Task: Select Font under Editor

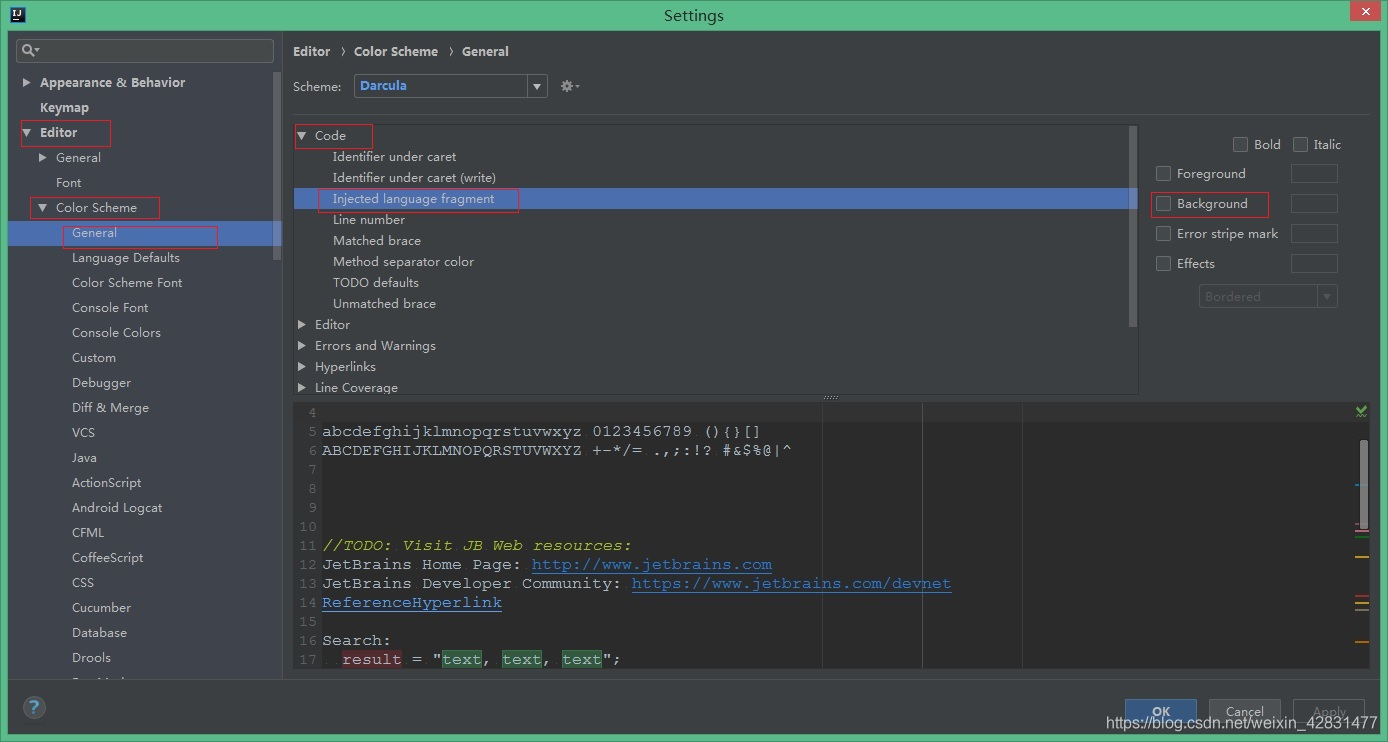Action: (x=69, y=182)
